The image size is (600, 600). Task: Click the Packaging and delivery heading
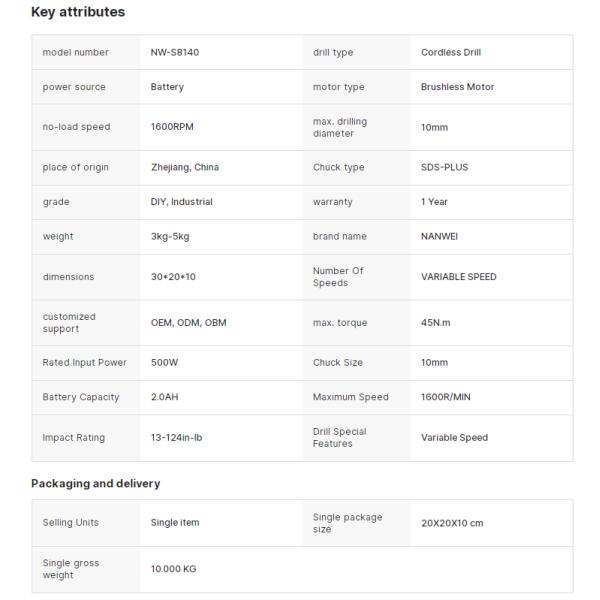(95, 483)
